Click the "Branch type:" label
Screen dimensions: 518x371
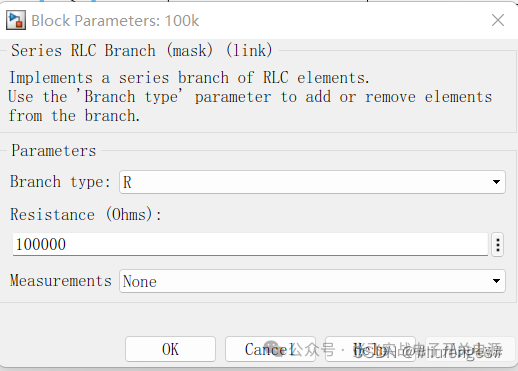tap(60, 182)
